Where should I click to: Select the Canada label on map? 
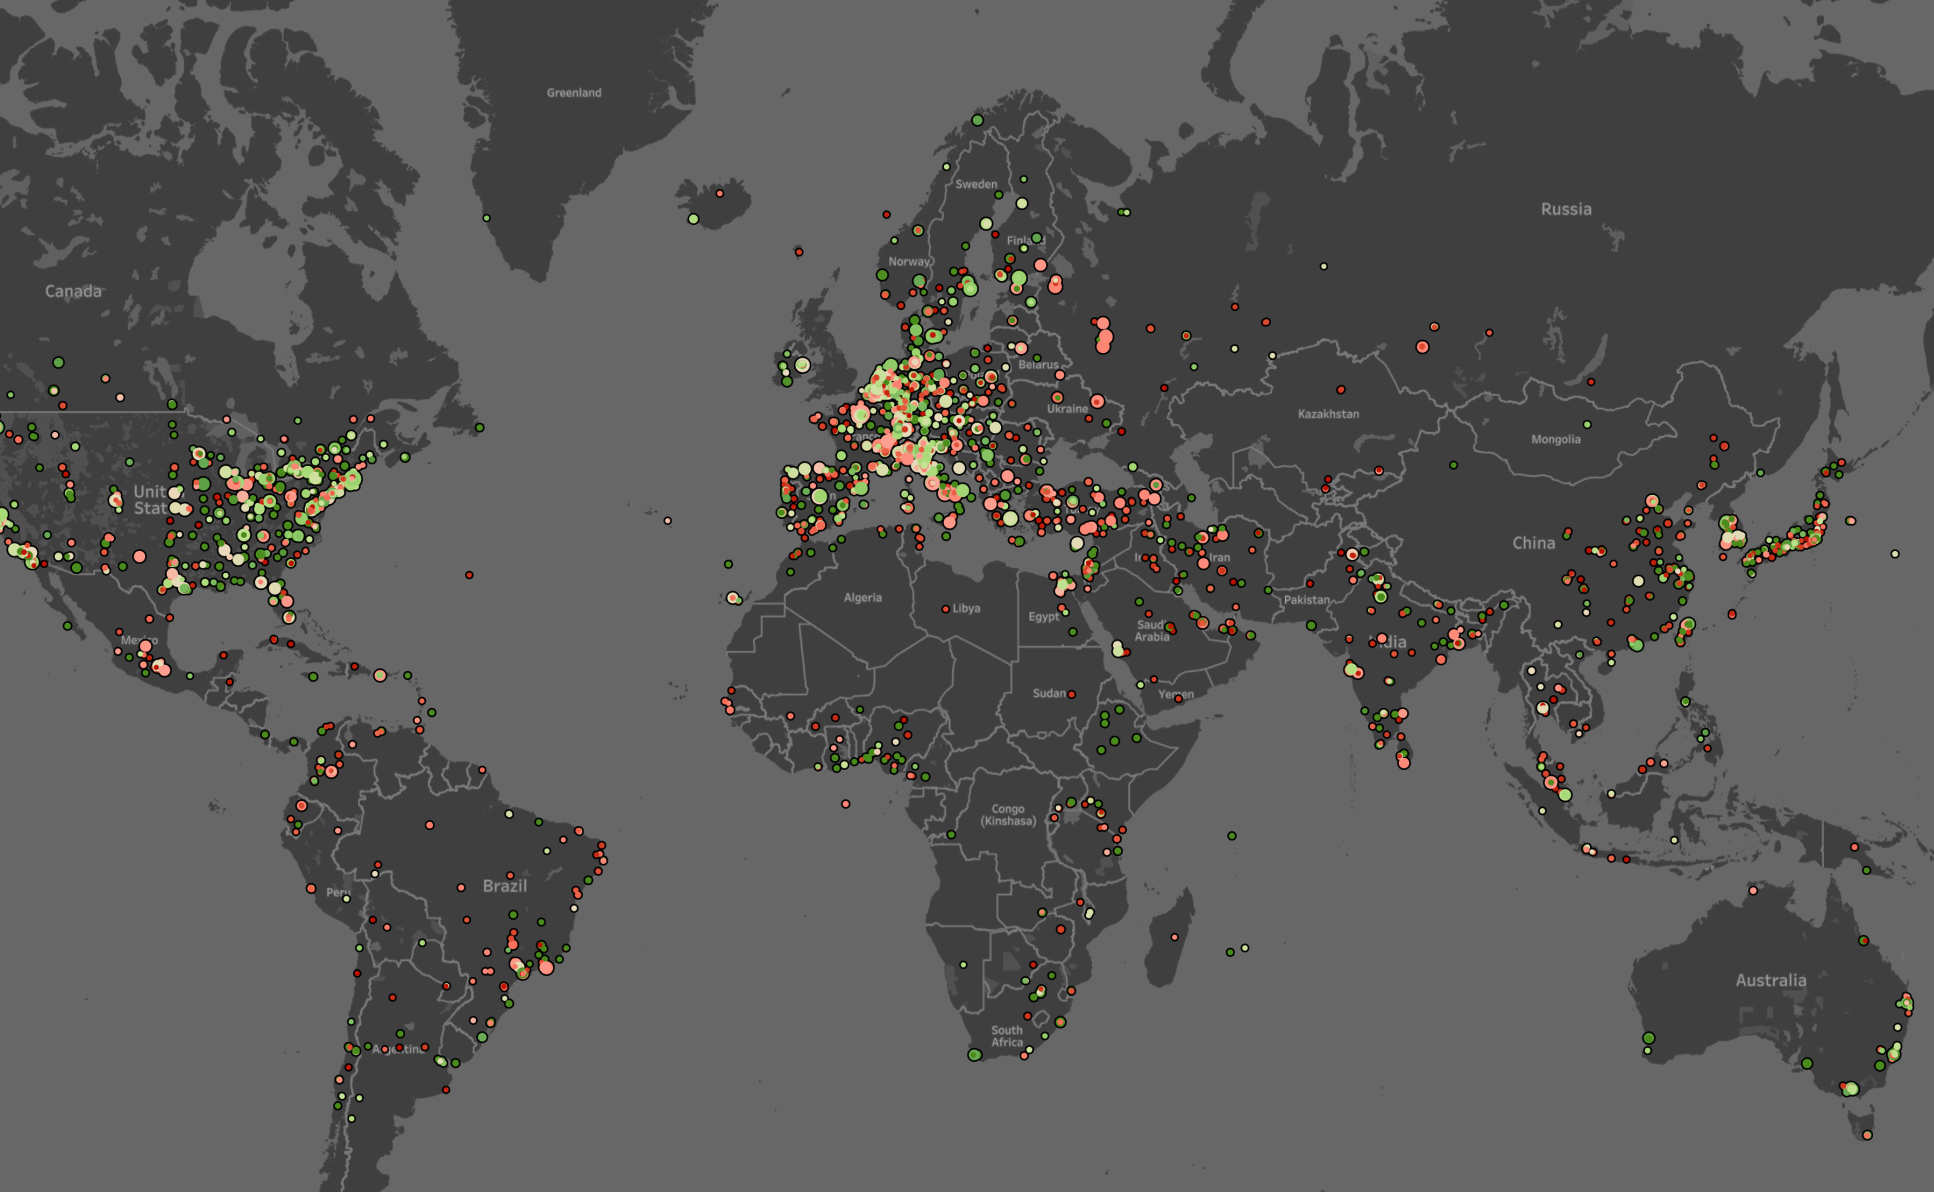[x=73, y=291]
